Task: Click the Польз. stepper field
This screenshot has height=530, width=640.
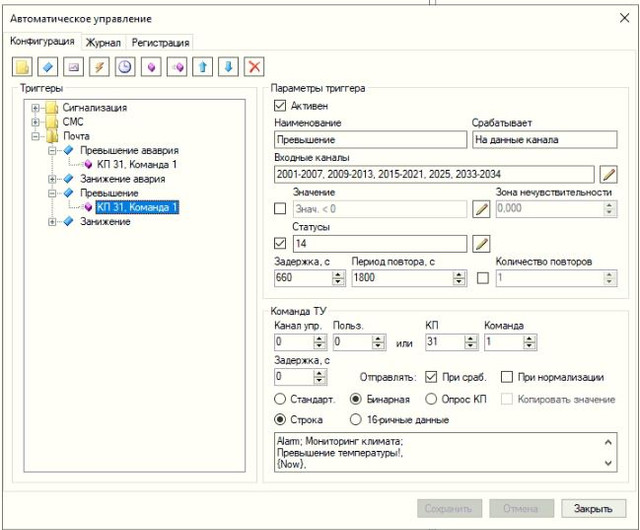Action: 360,342
